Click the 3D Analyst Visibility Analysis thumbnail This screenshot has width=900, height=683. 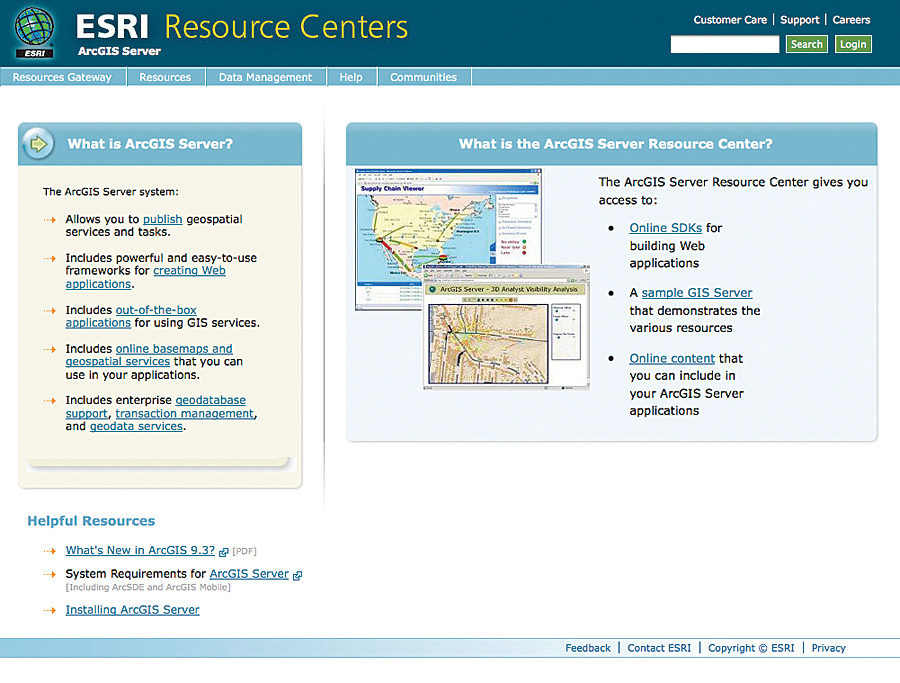tap(506, 327)
